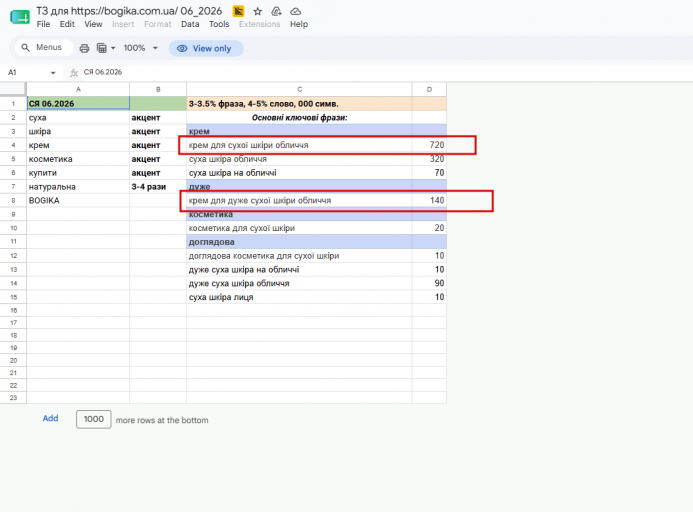693x512 pixels.
Task: Open the Edit menu
Action: coord(67,24)
